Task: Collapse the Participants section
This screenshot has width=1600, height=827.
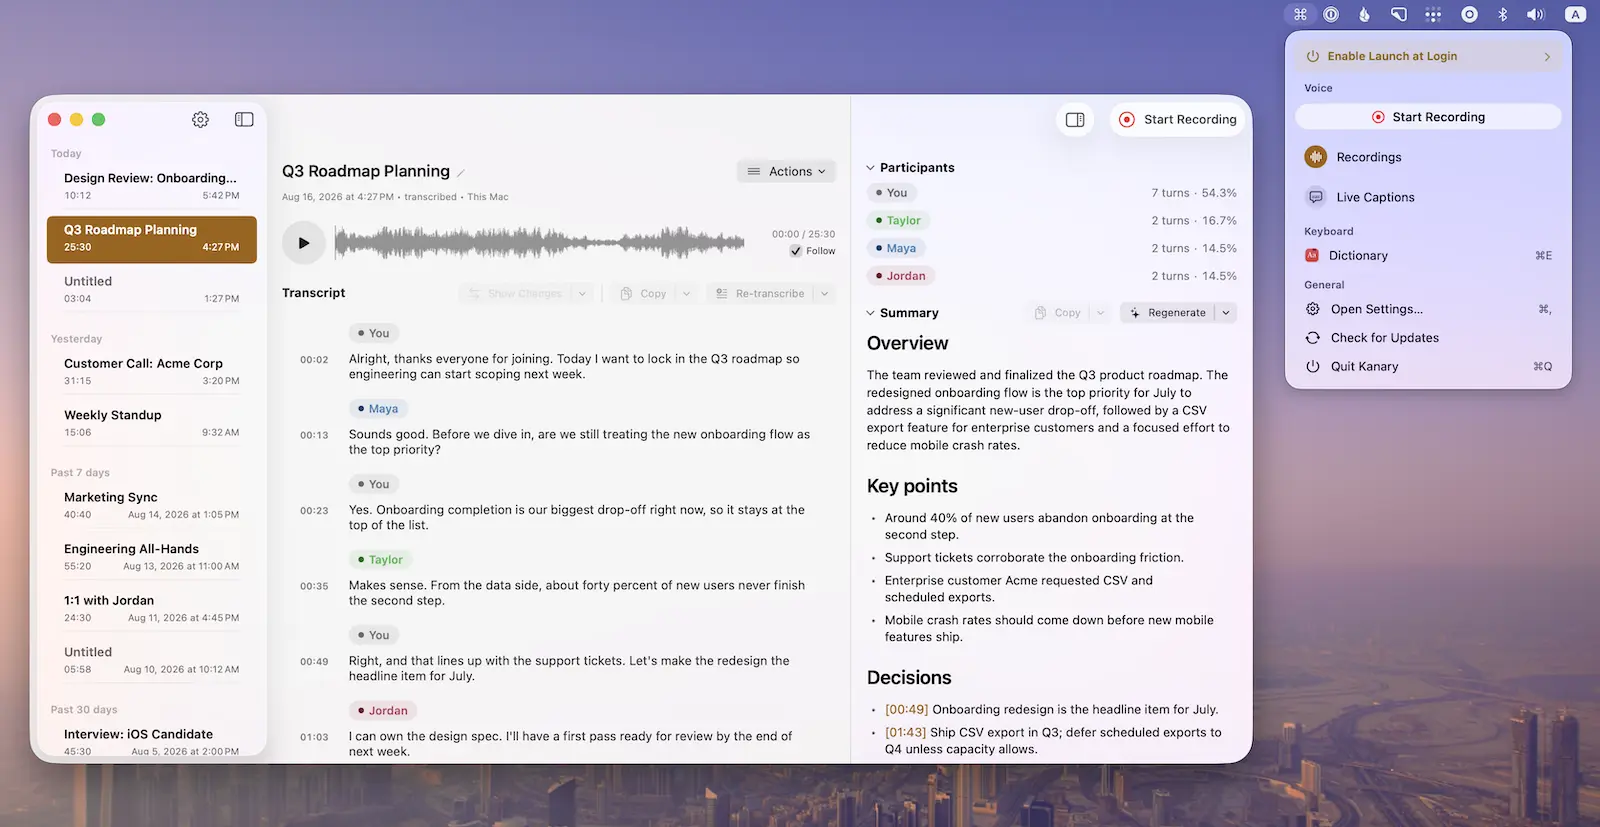Action: 870,168
